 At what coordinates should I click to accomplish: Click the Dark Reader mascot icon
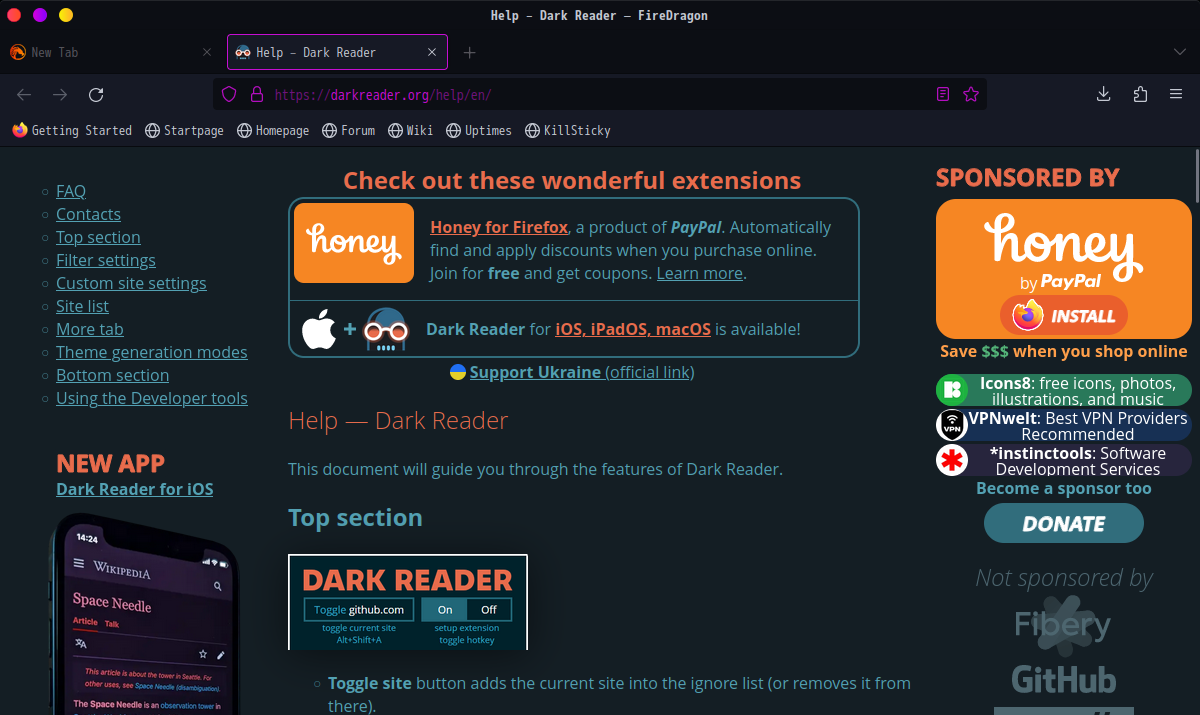[387, 328]
